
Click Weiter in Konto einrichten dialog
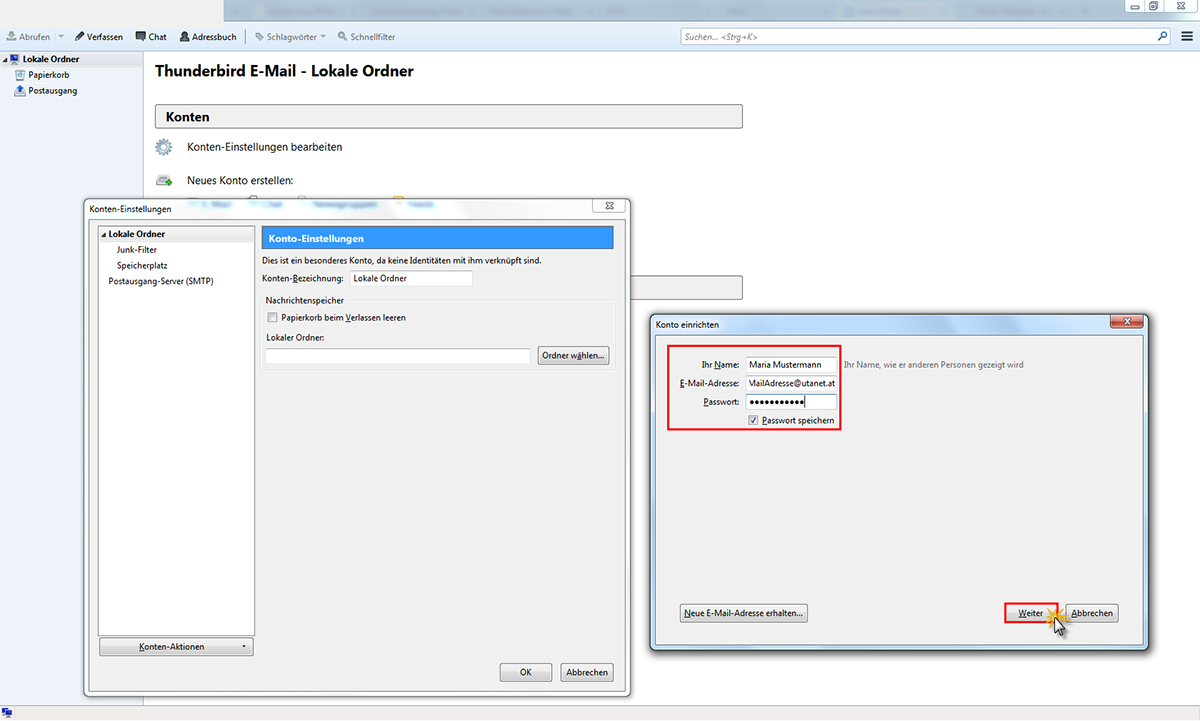(x=1031, y=613)
